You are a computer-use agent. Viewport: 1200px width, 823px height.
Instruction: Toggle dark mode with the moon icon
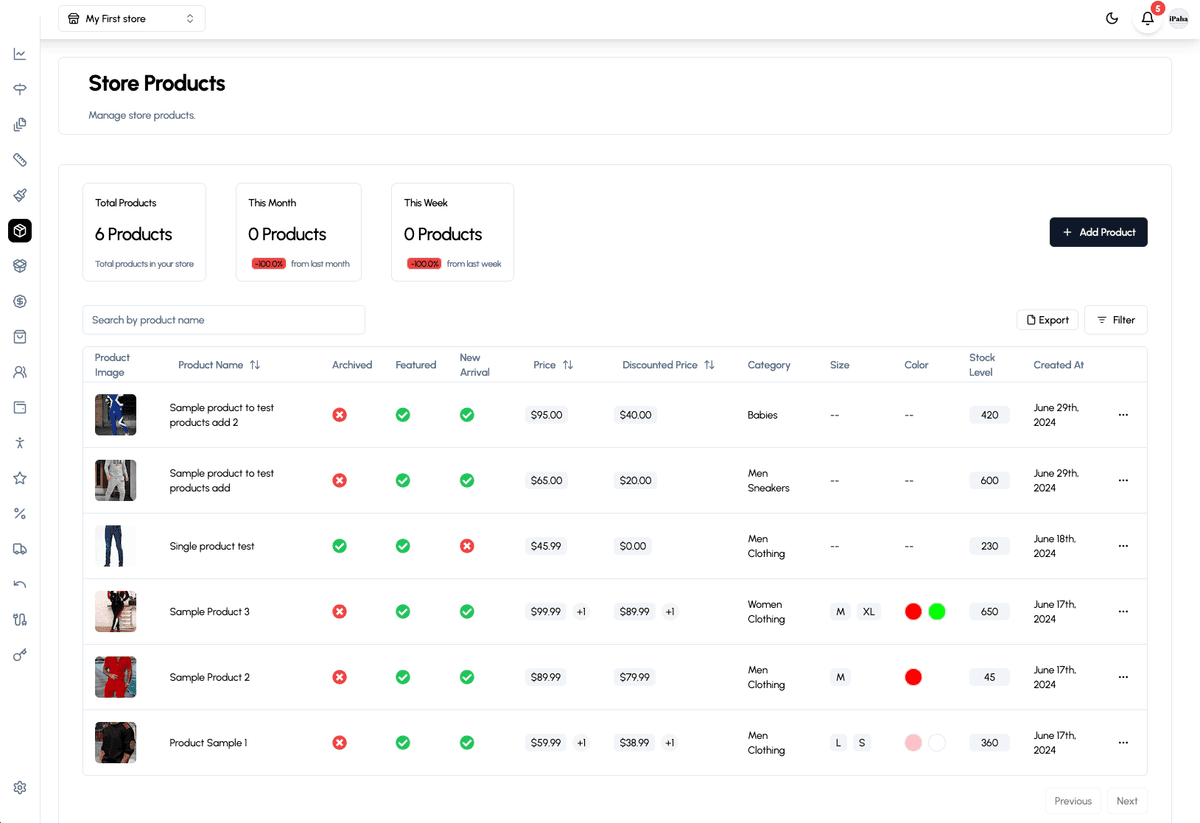point(1112,19)
